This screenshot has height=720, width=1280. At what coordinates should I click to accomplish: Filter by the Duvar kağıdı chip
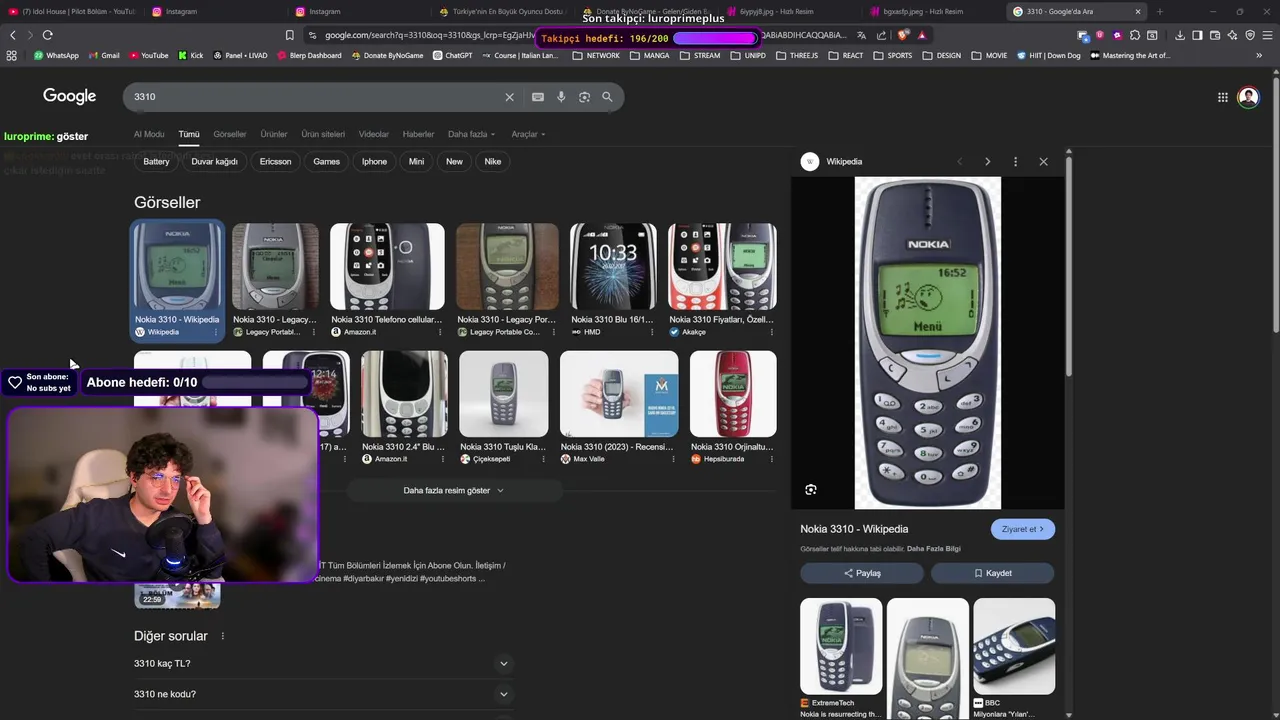tap(214, 161)
